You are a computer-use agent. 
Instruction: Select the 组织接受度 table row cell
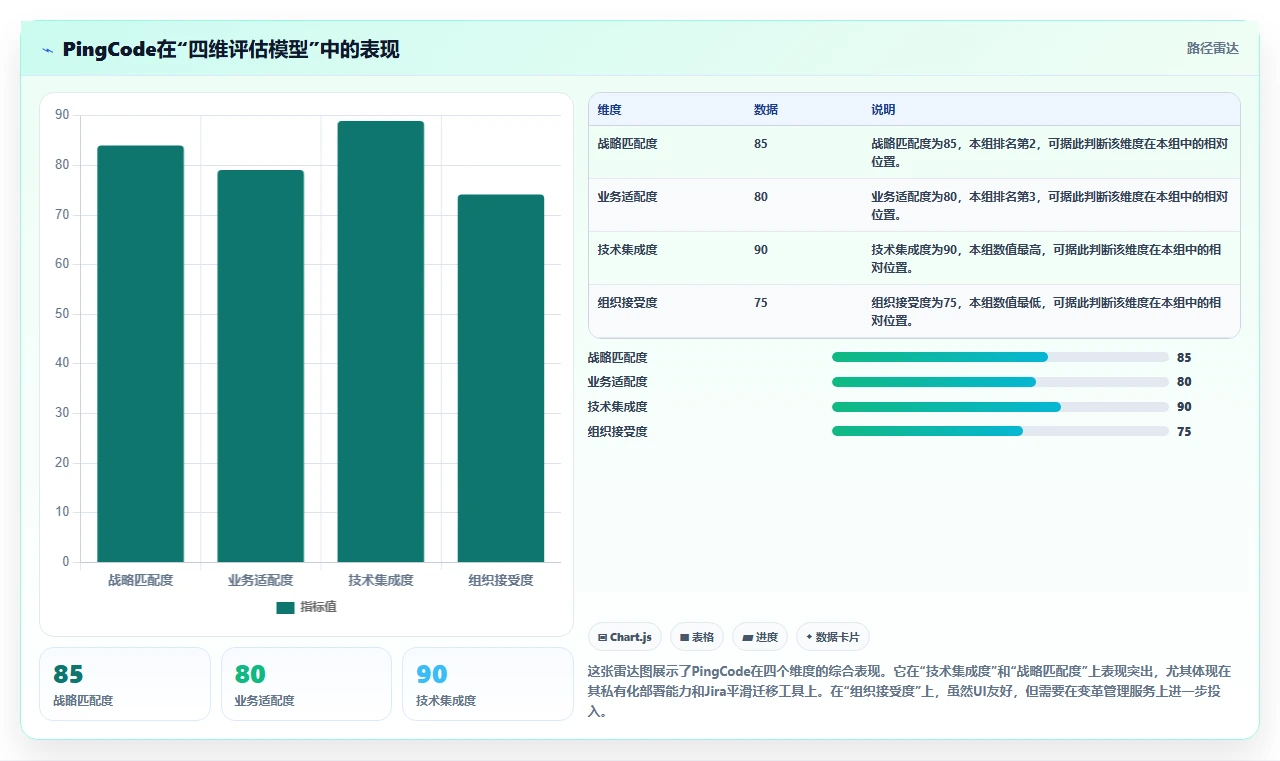[627, 303]
